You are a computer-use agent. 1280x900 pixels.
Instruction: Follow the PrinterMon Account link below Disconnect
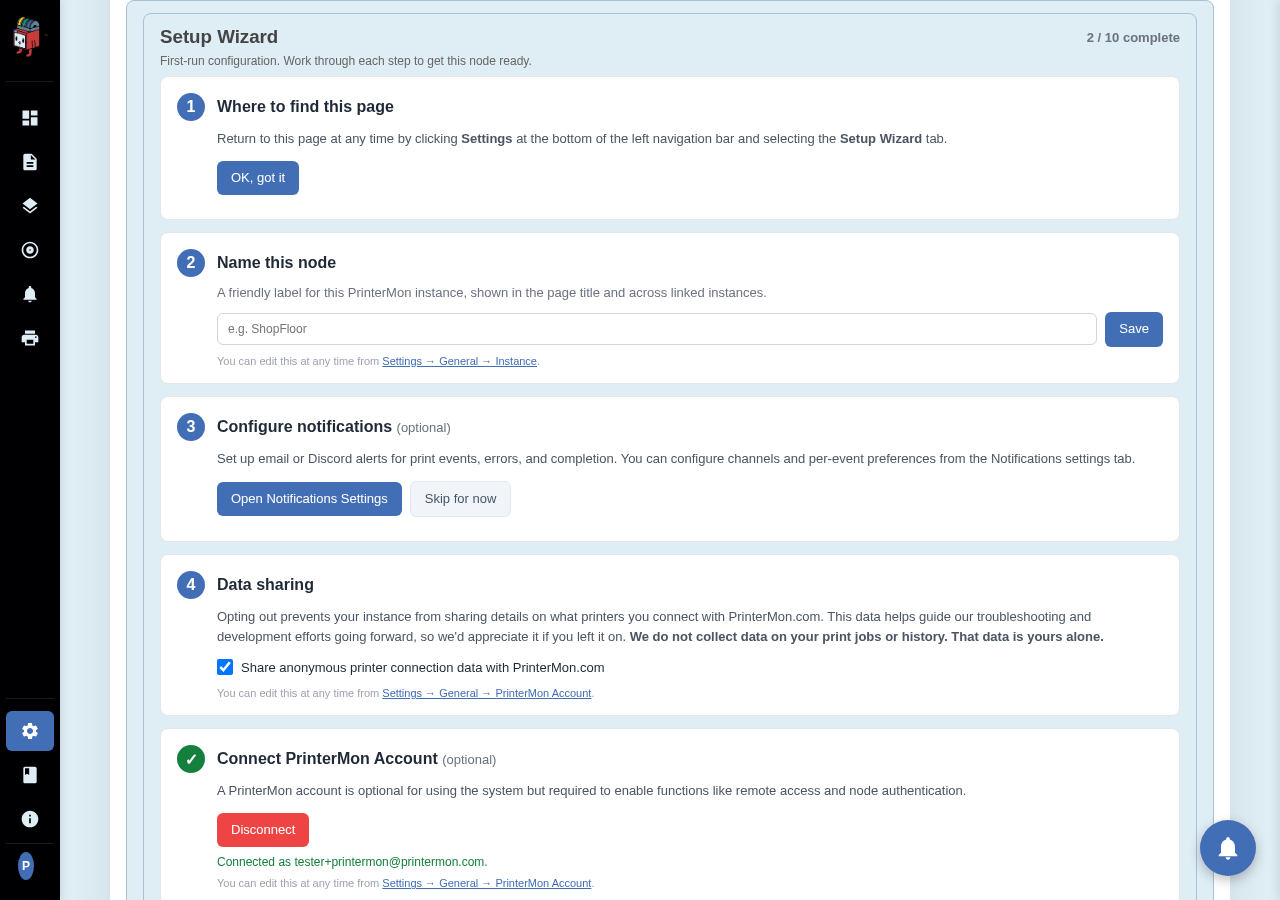(487, 883)
